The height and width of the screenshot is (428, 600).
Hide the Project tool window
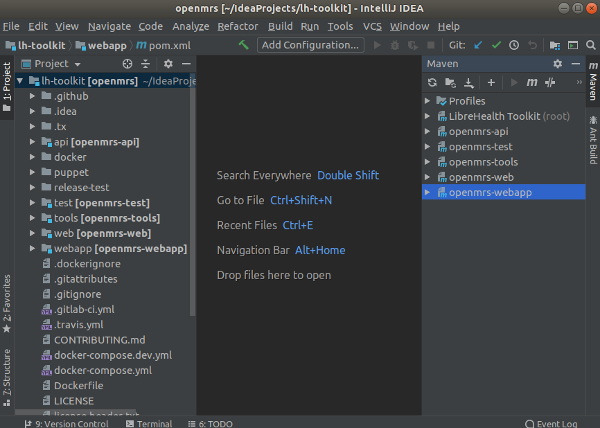tap(186, 64)
